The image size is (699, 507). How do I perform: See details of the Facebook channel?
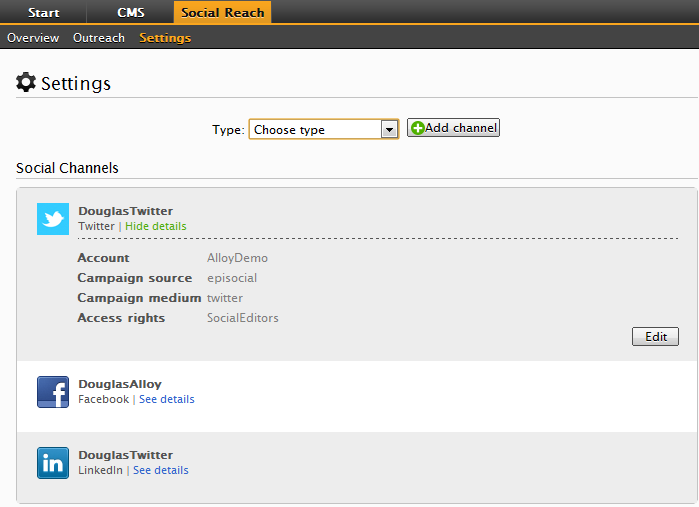[166, 399]
